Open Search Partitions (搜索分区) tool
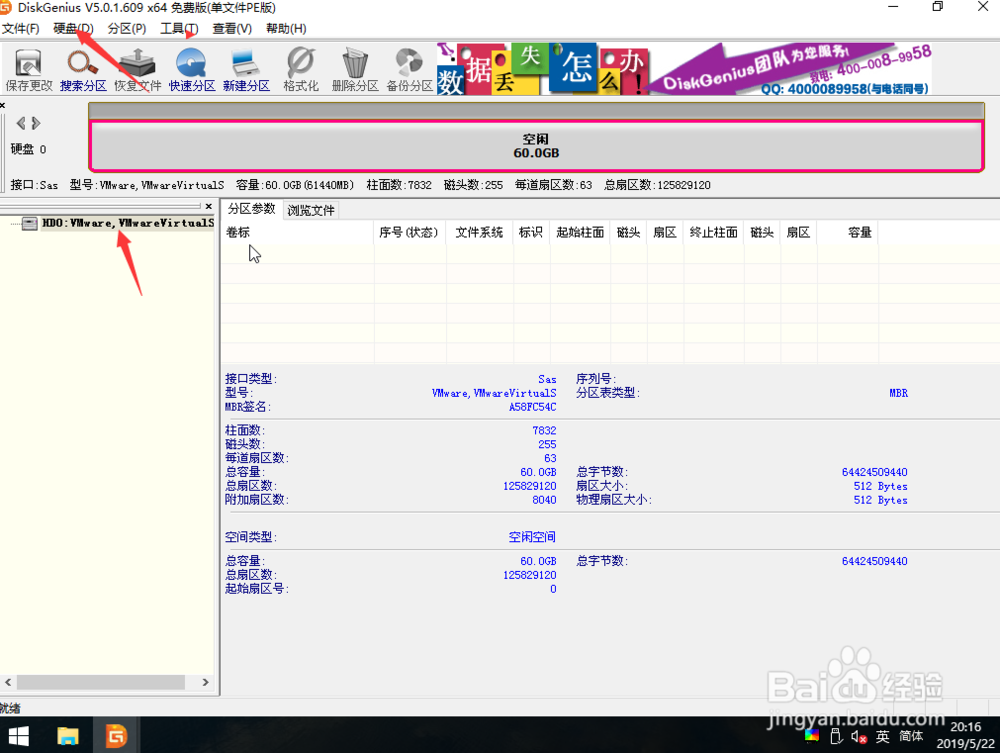Image resolution: width=1000 pixels, height=753 pixels. click(83, 69)
